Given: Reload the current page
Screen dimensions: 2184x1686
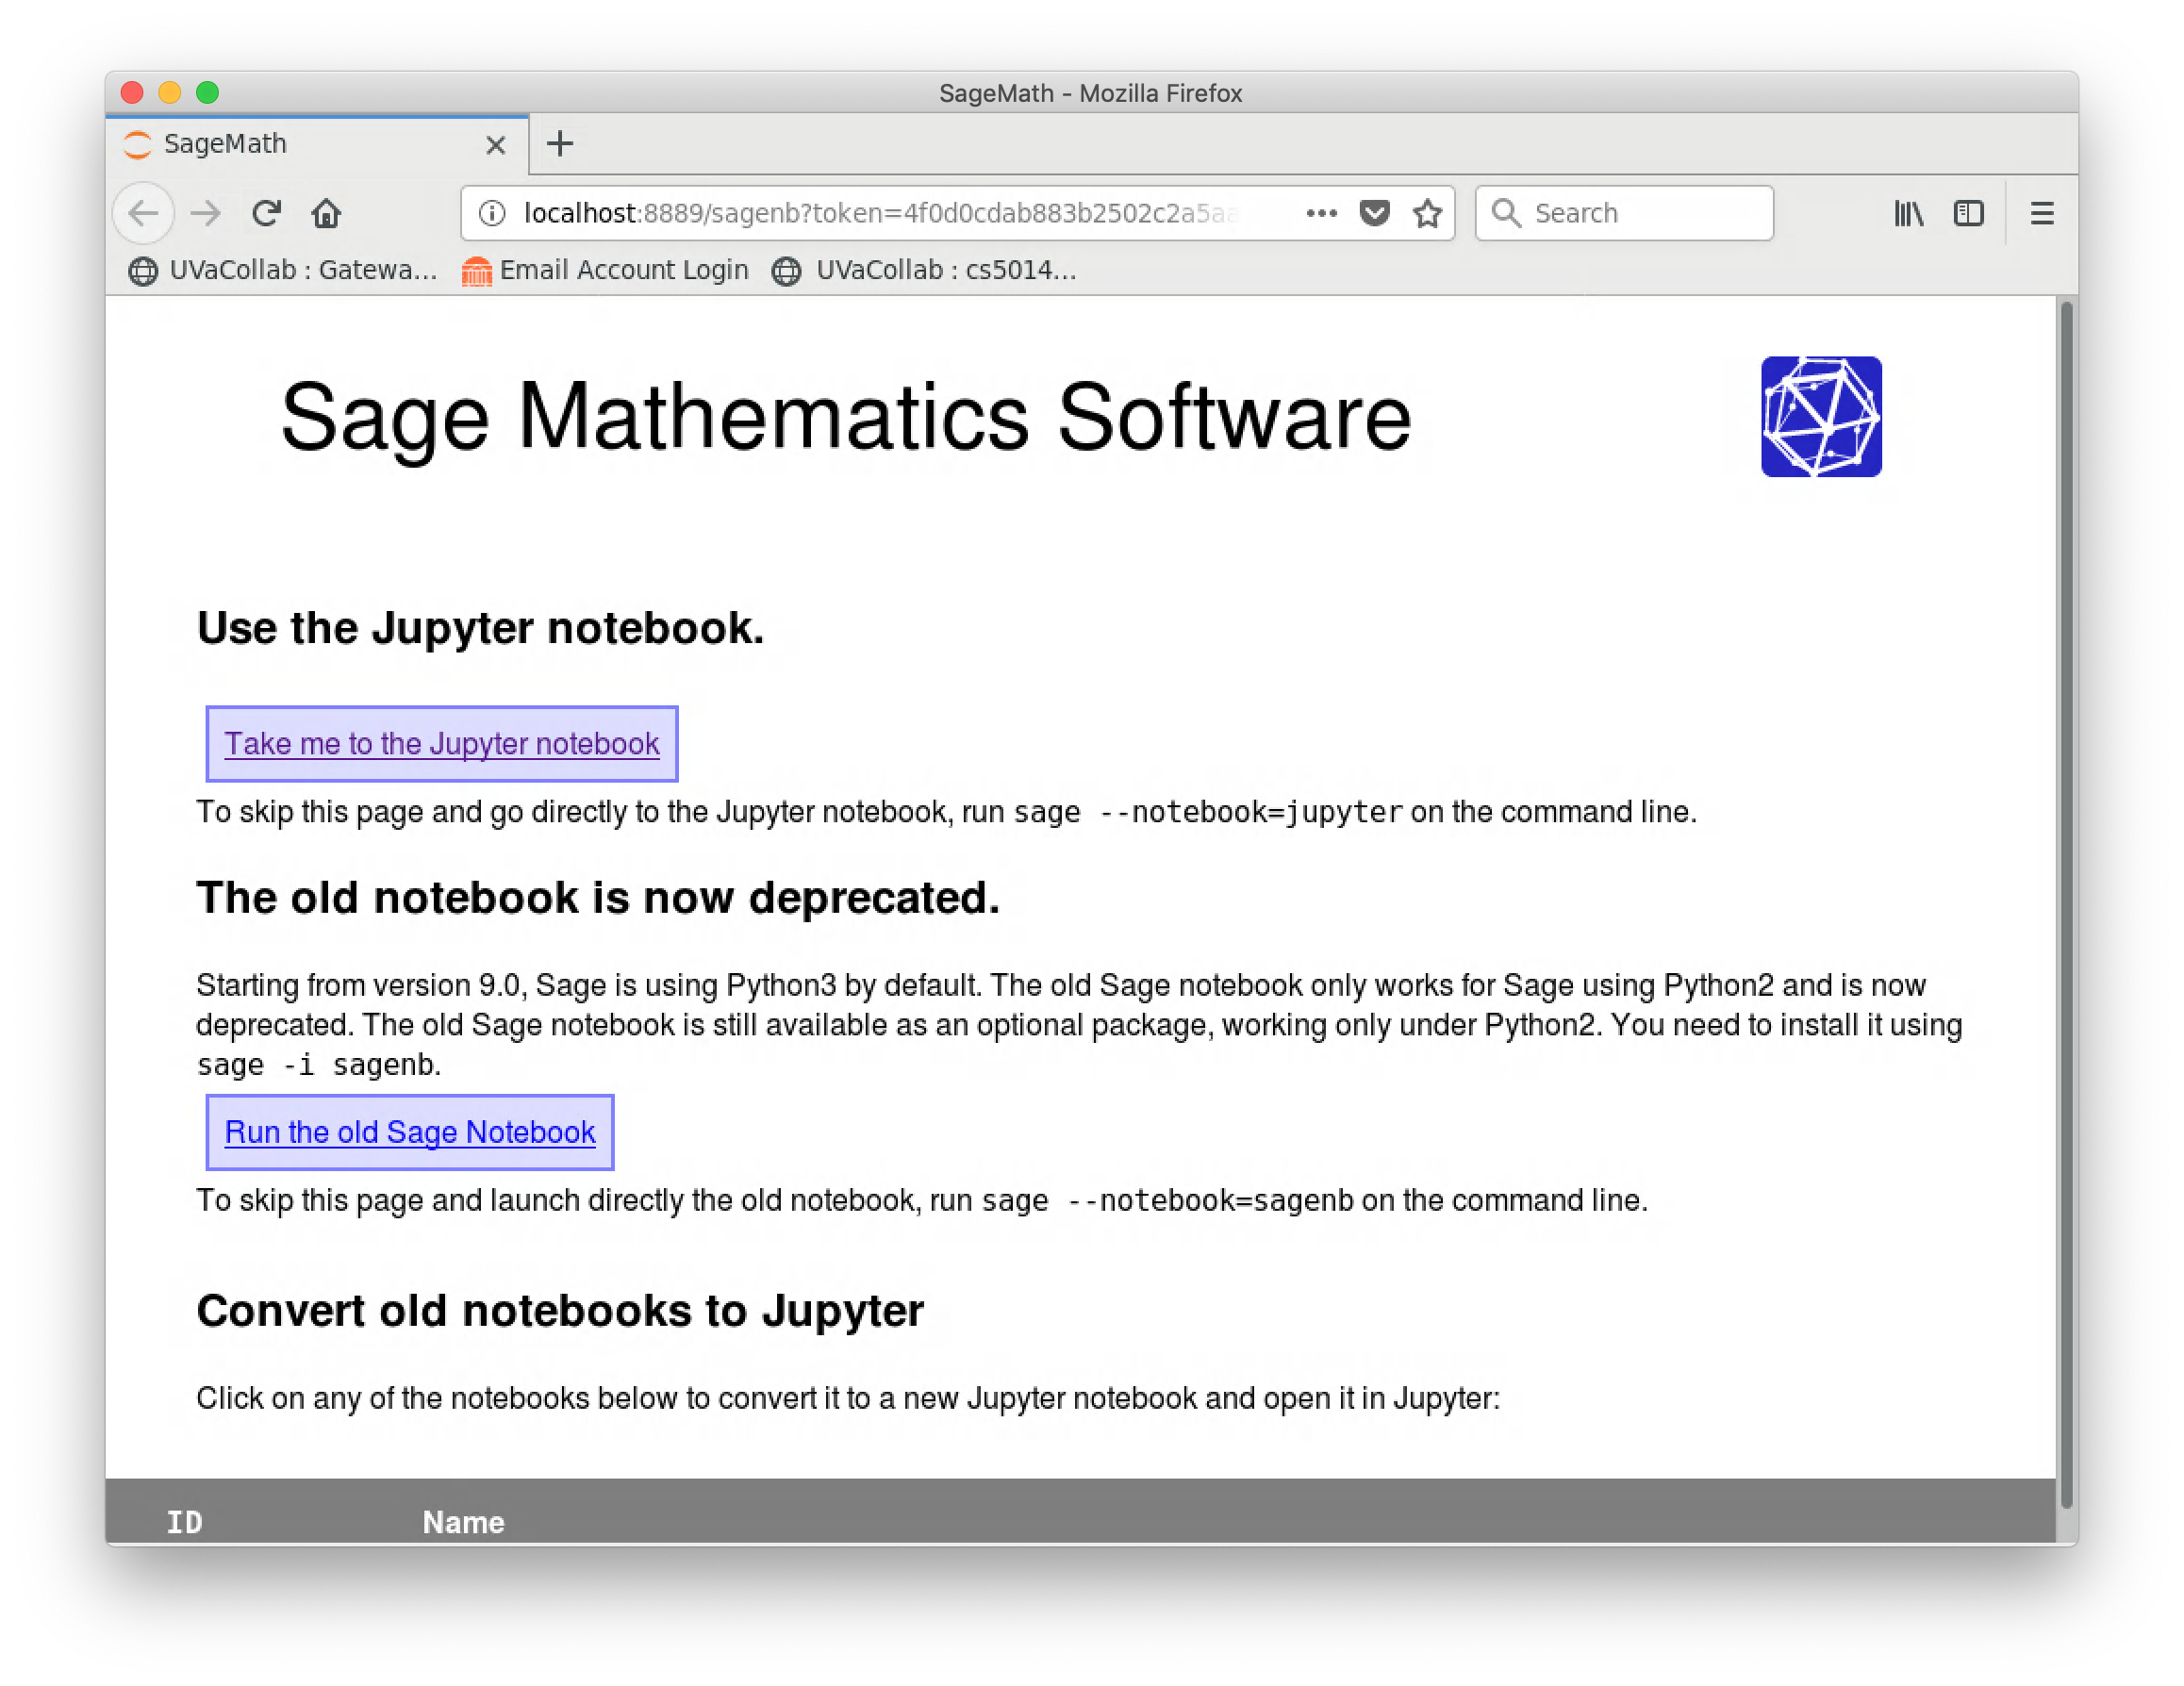Looking at the screenshot, I should [x=266, y=213].
